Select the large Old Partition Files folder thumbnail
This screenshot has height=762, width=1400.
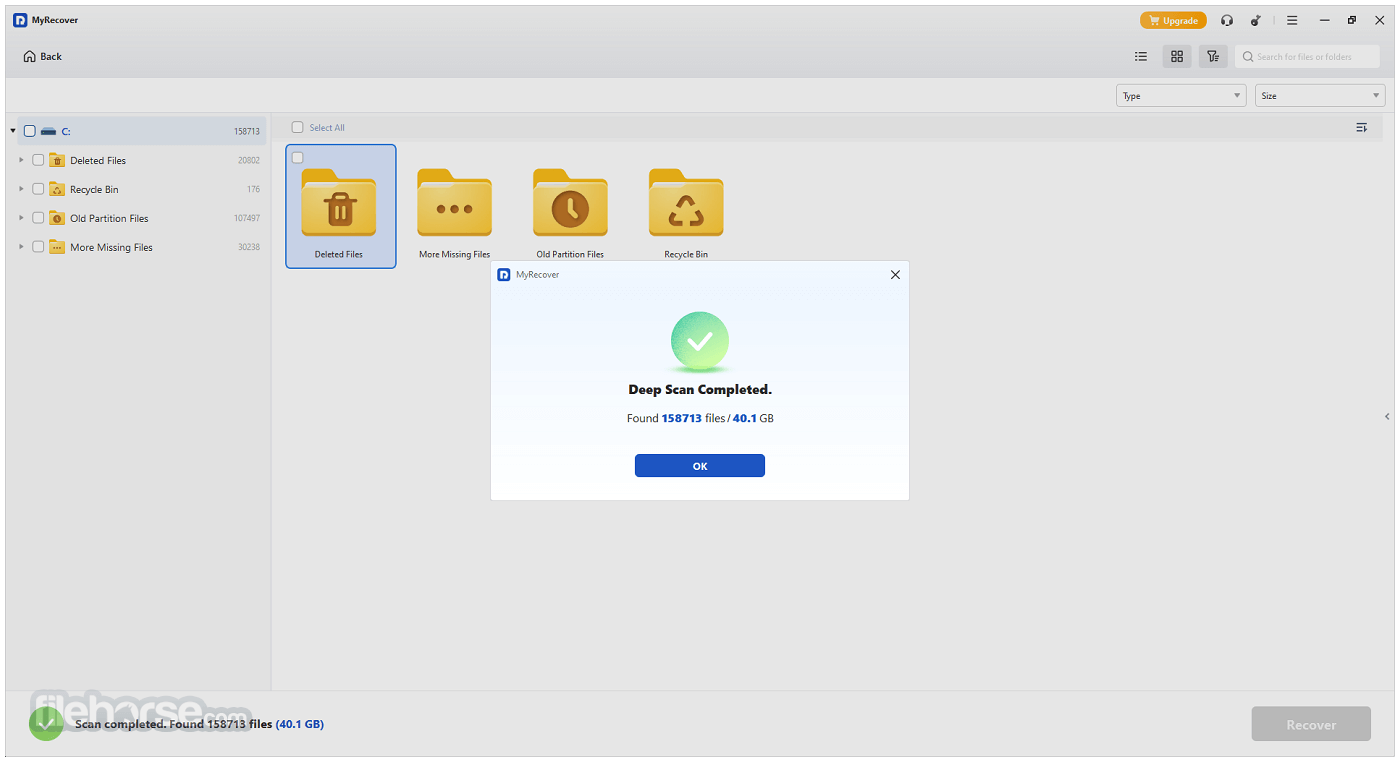[570, 203]
